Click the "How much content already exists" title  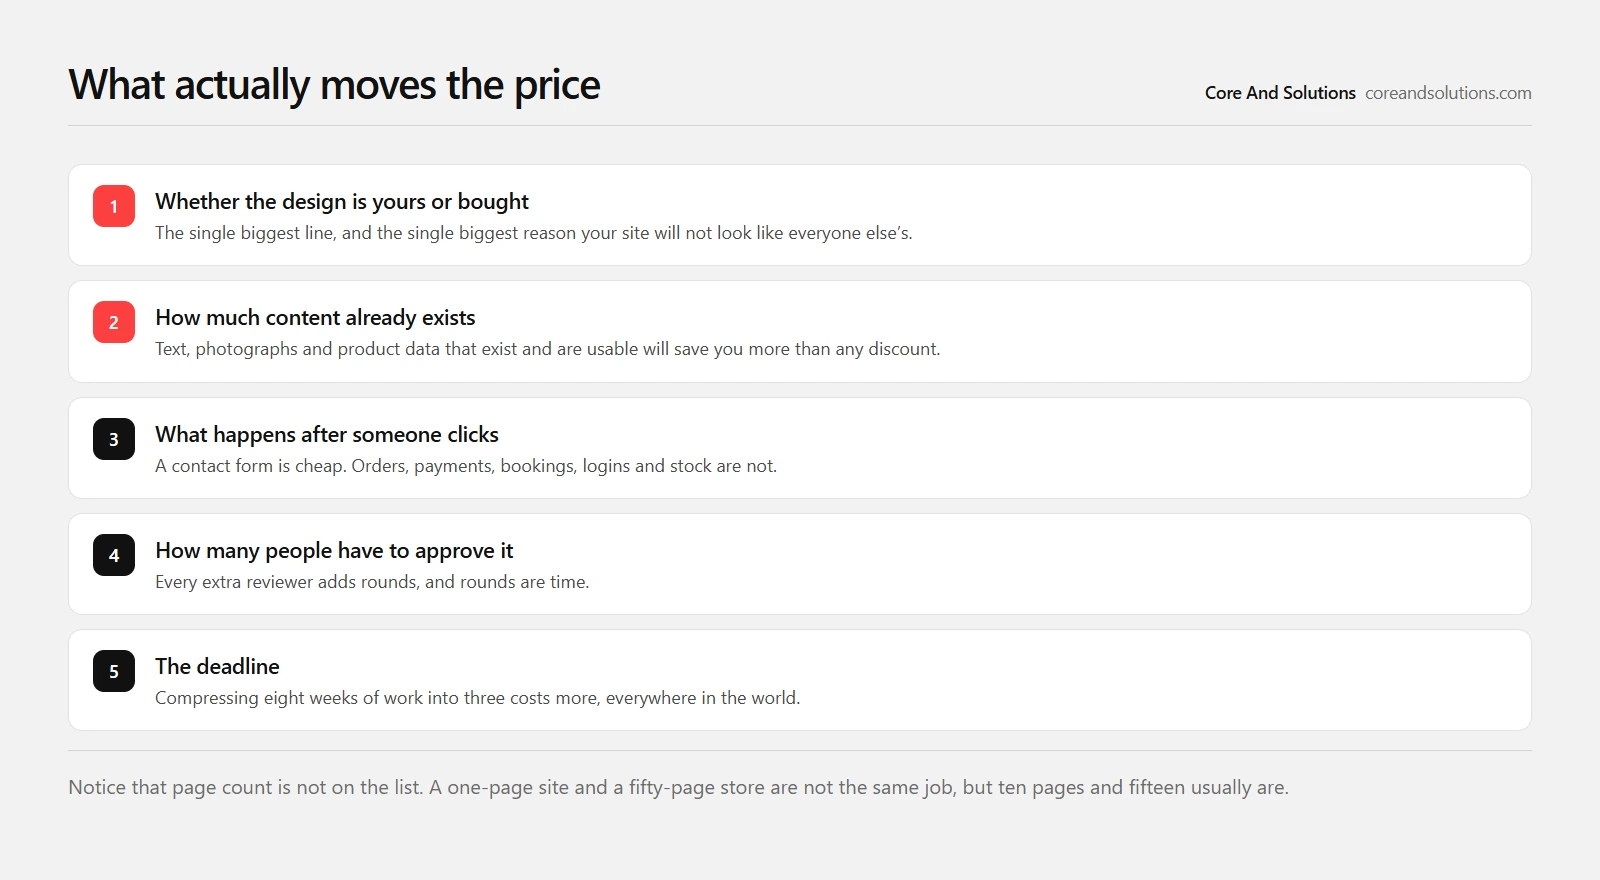coord(315,318)
